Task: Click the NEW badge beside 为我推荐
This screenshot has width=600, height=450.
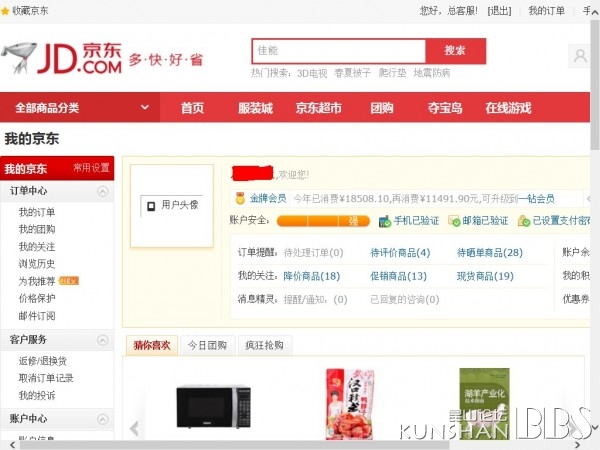Action: coord(69,281)
